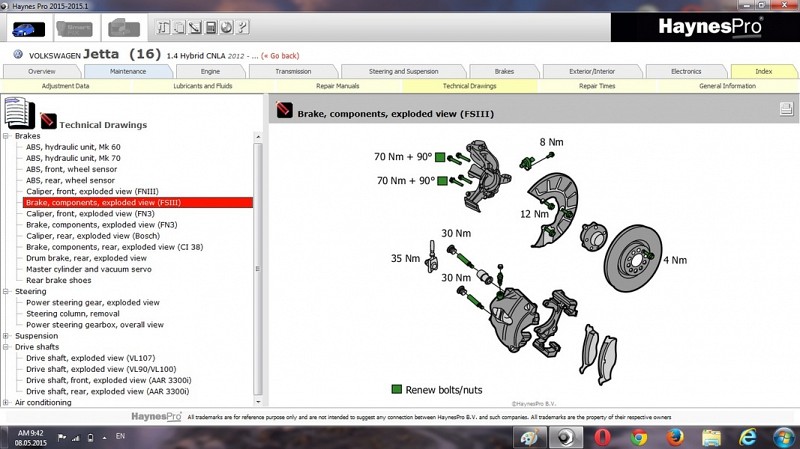Open the Transmission tab
The image size is (800, 449).
pyautogui.click(x=293, y=71)
